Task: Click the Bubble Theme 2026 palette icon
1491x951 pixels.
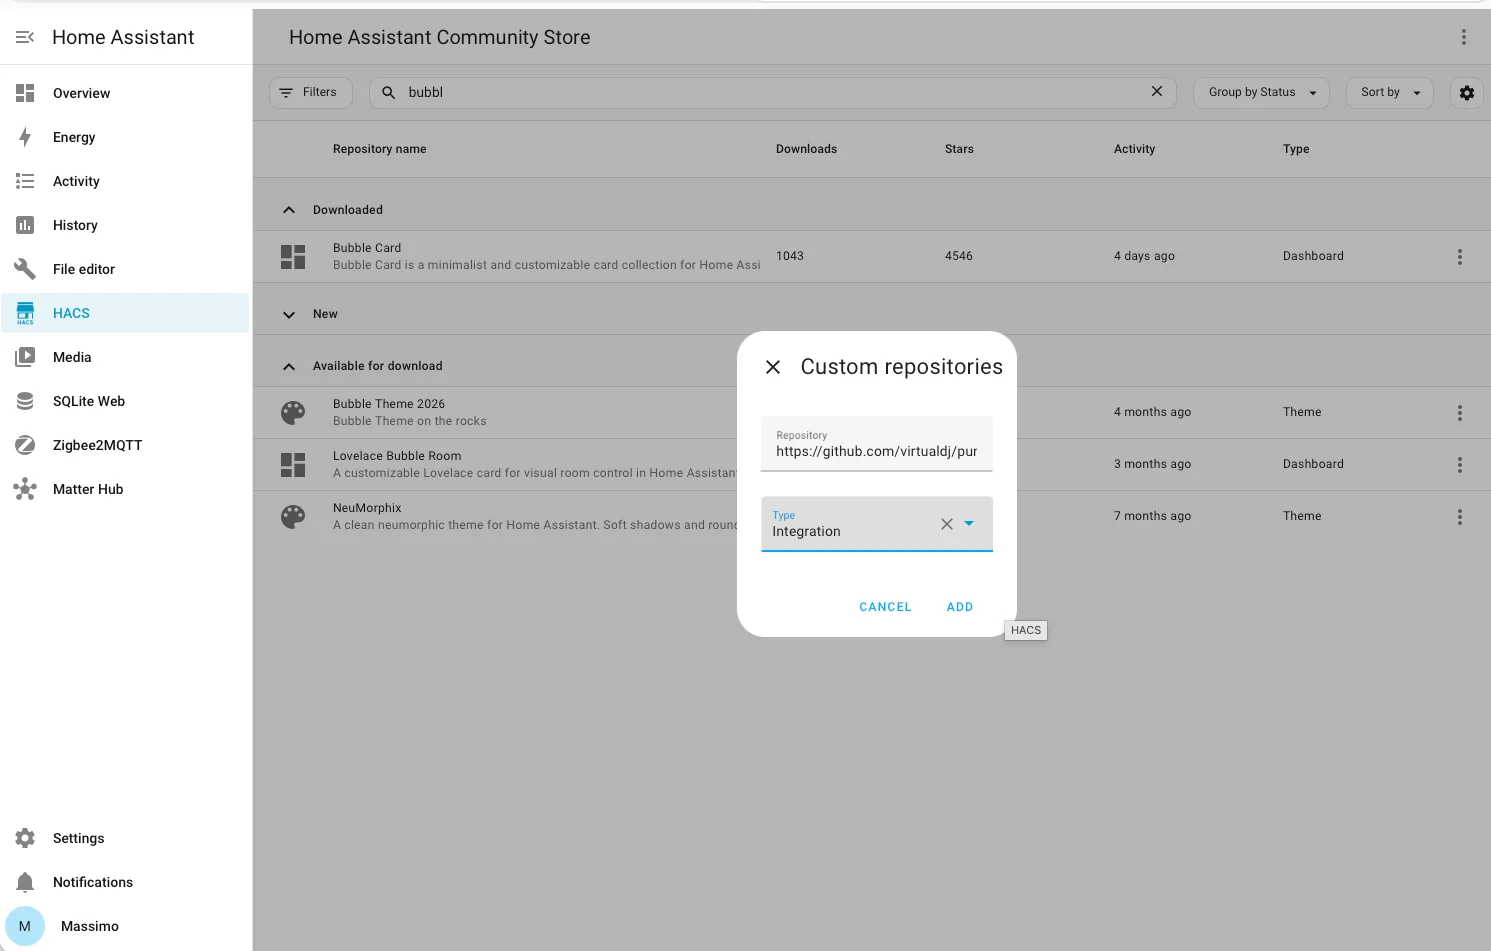Action: [293, 413]
